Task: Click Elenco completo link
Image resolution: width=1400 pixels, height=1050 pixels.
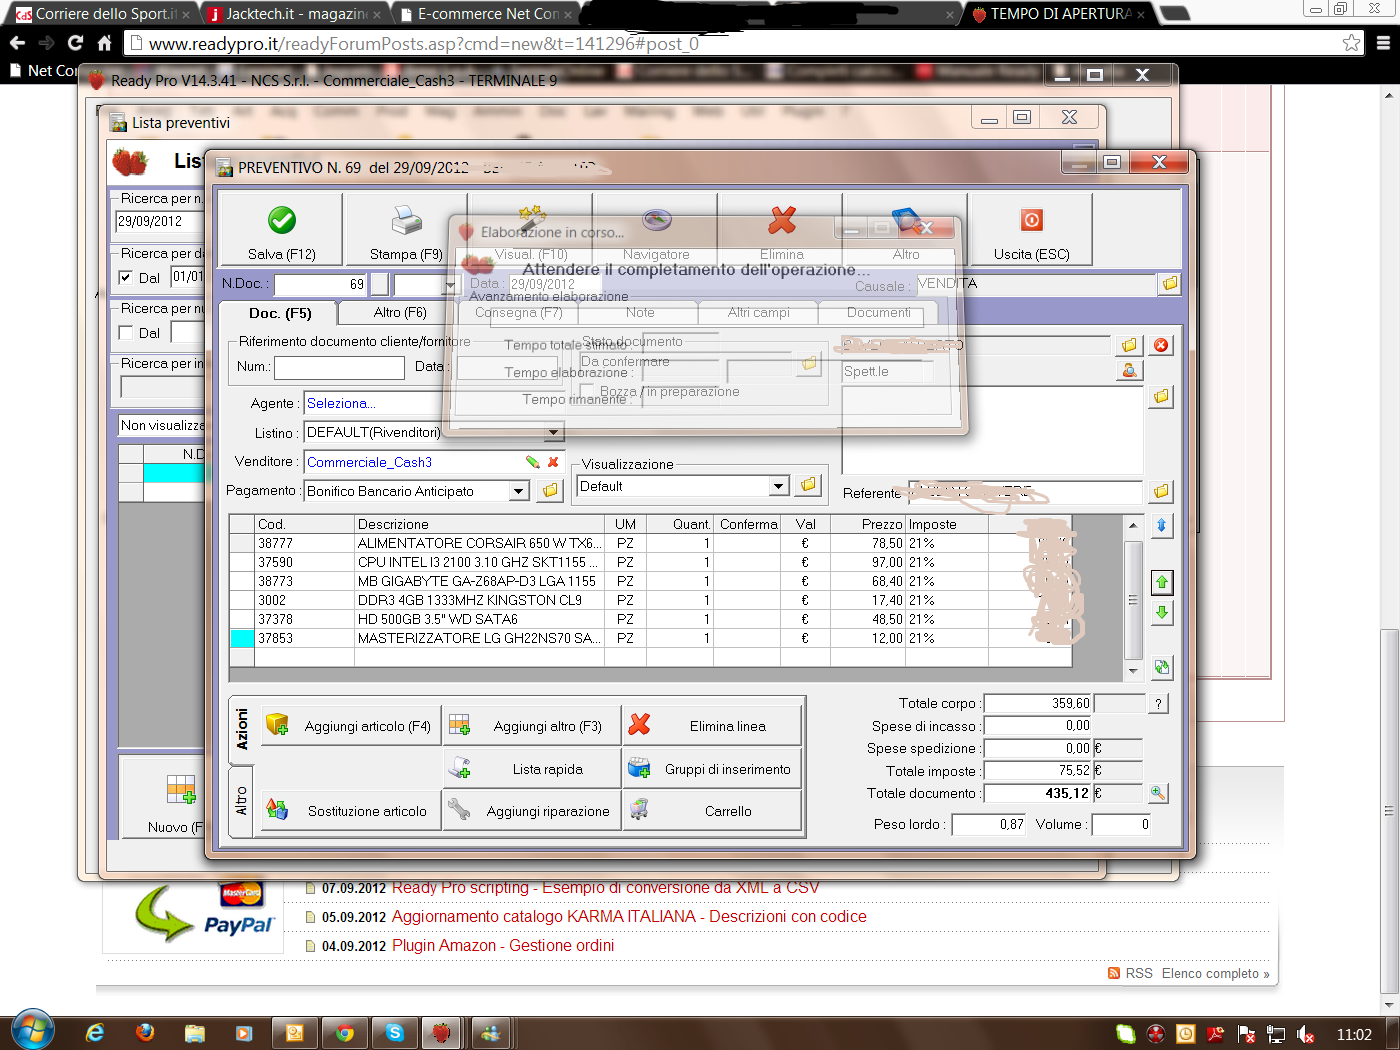Action: 1215,973
